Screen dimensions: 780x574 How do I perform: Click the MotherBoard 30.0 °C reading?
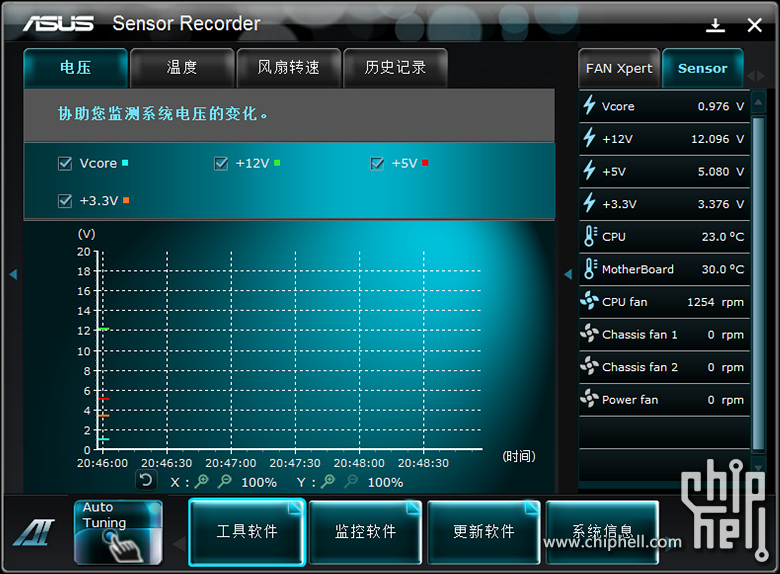pos(723,269)
